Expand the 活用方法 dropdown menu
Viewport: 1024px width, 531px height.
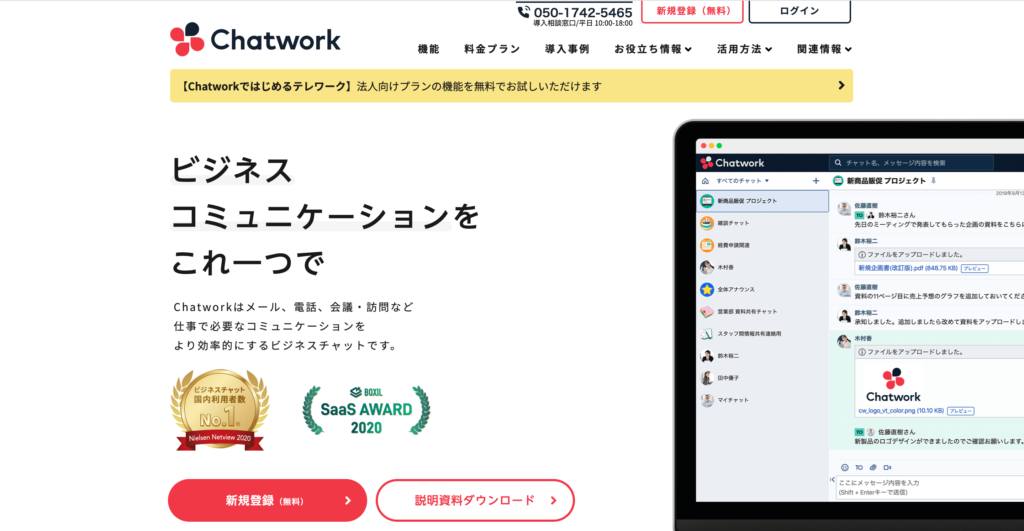744,49
